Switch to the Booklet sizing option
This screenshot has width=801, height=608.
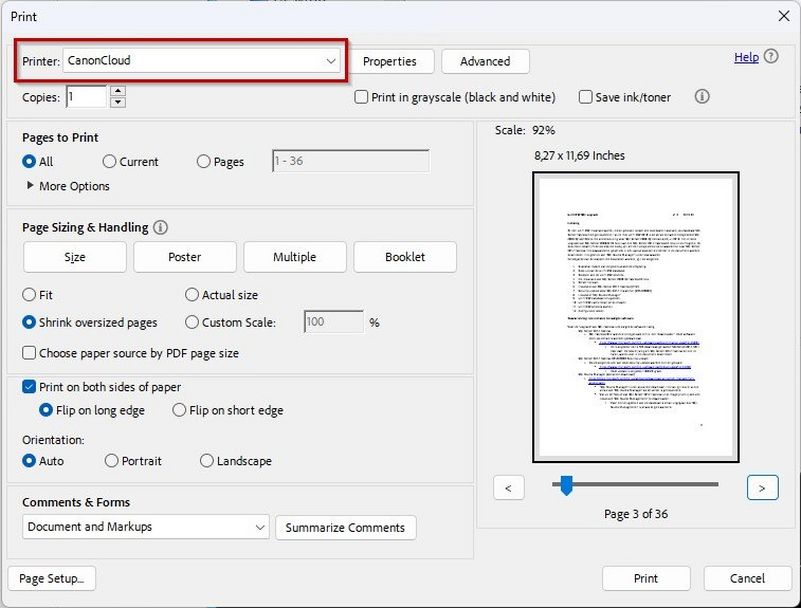pyautogui.click(x=405, y=257)
